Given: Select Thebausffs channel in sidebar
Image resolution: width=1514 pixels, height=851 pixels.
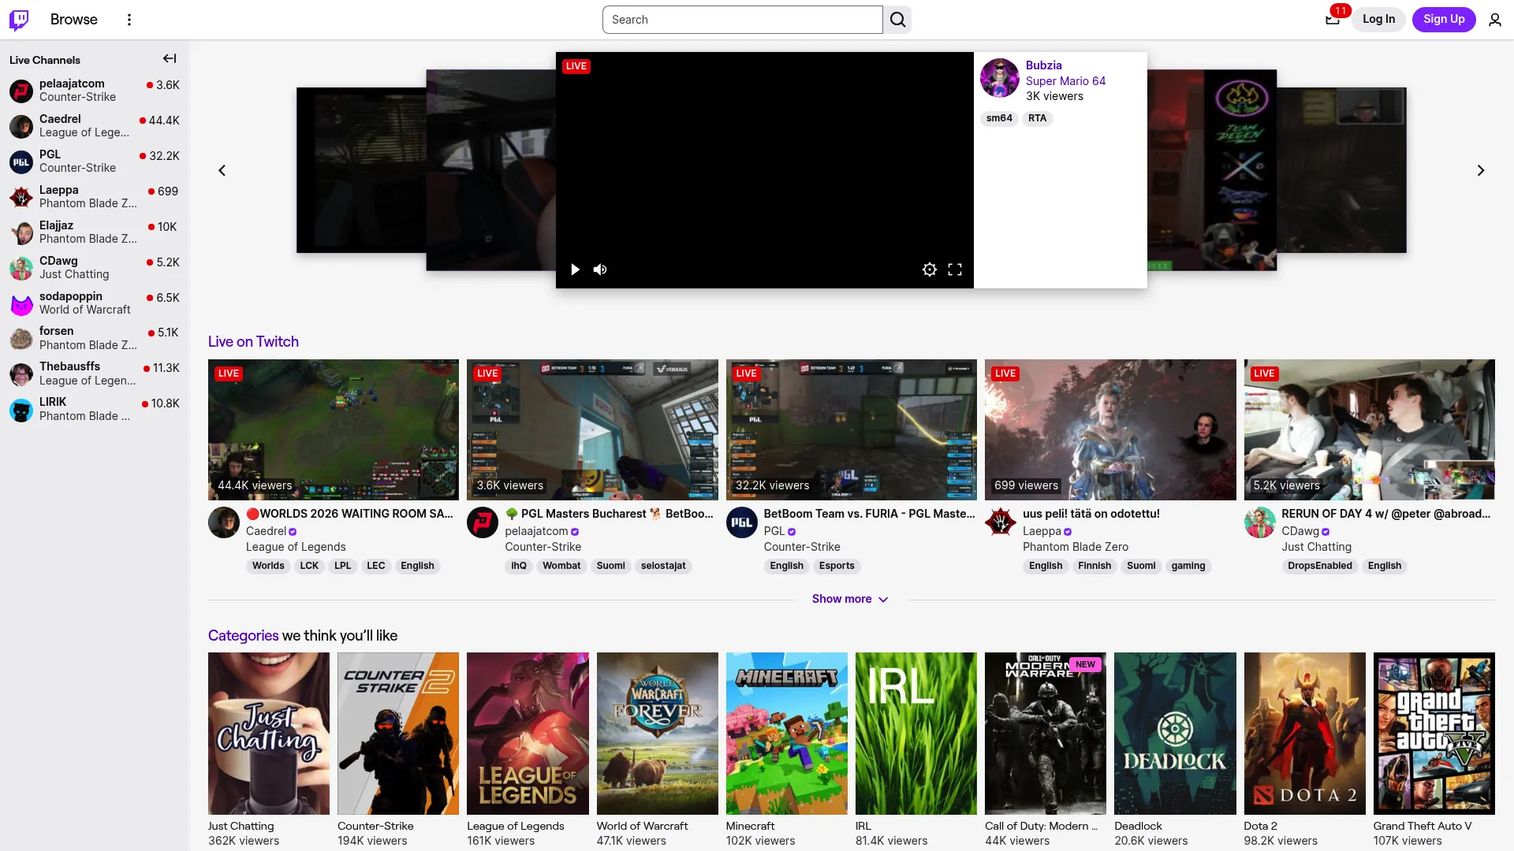Looking at the screenshot, I should [94, 374].
